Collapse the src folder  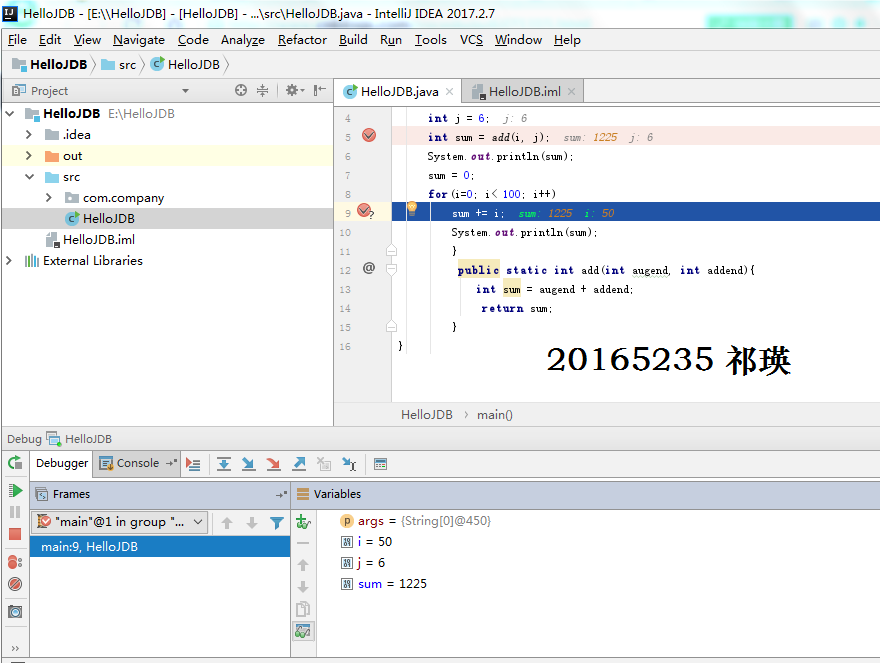coord(29,177)
